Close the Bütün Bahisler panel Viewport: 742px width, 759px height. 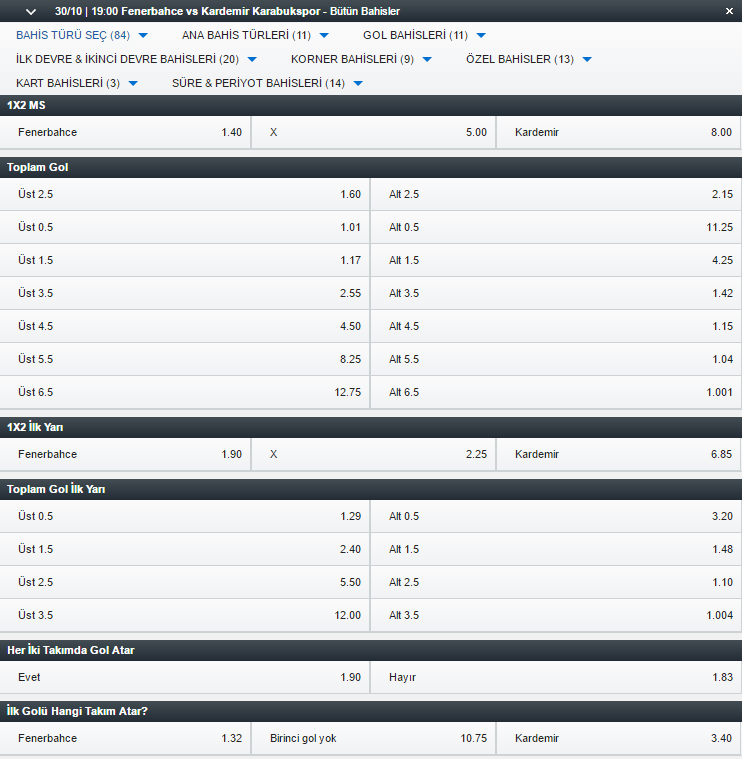pyautogui.click(x=729, y=11)
